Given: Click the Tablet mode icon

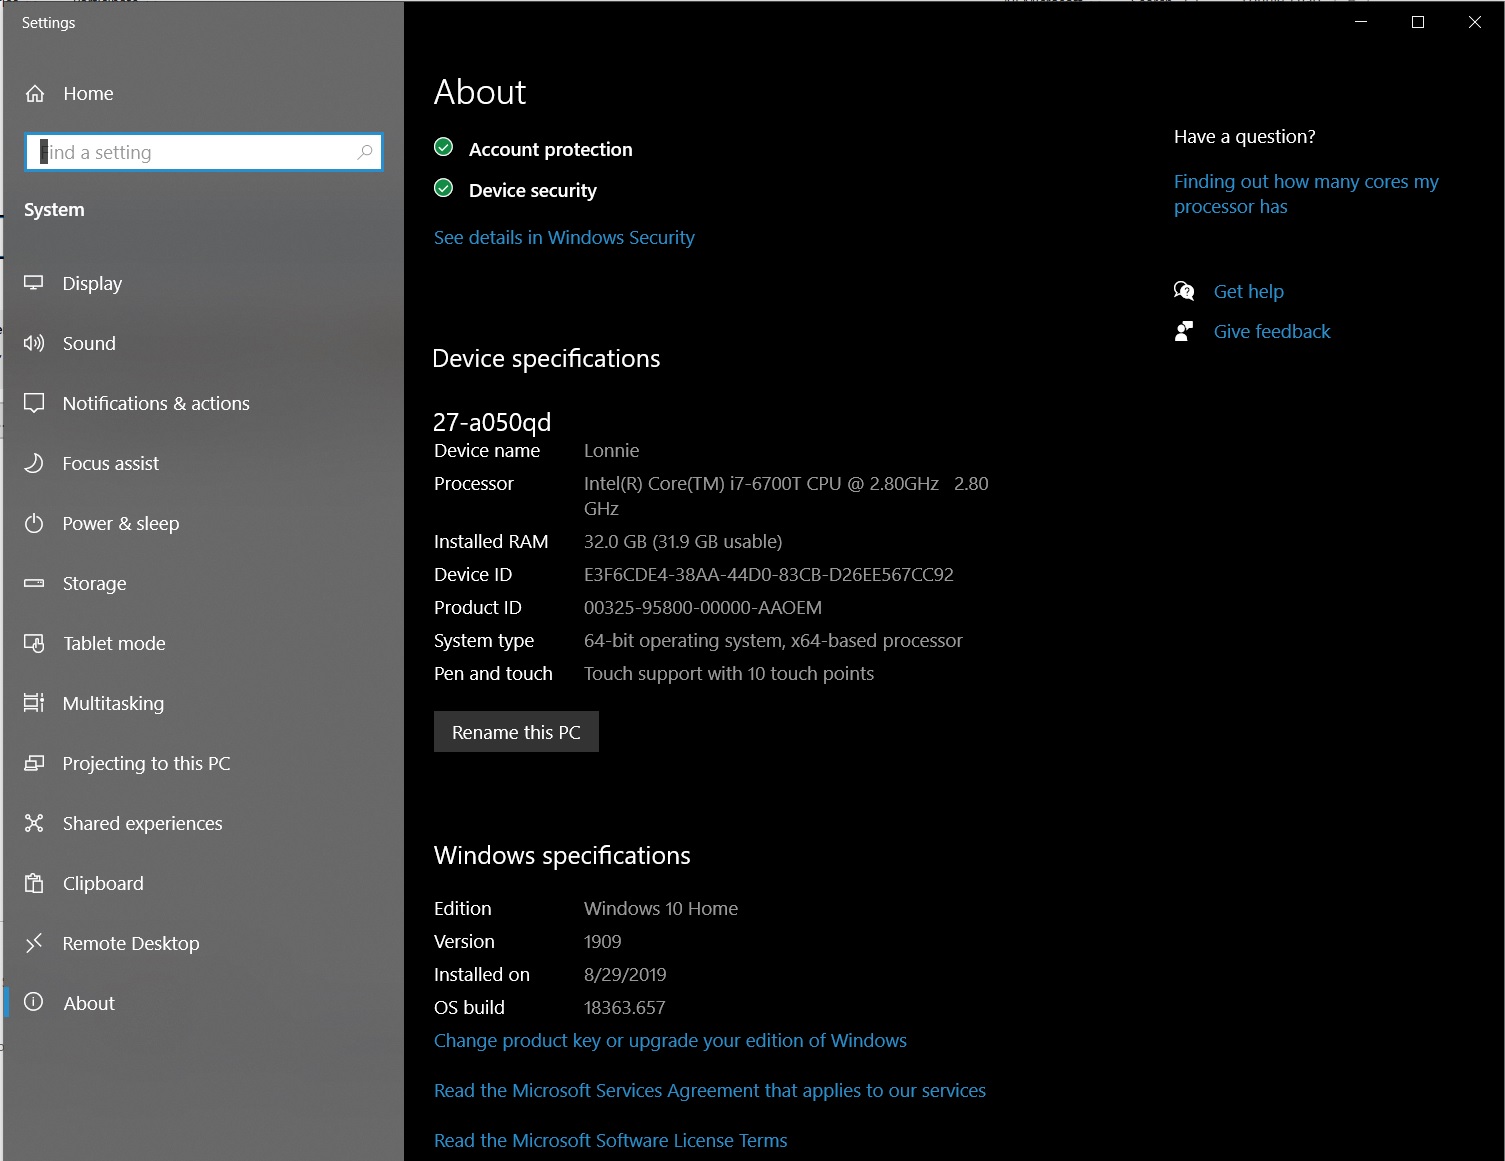Looking at the screenshot, I should (34, 643).
